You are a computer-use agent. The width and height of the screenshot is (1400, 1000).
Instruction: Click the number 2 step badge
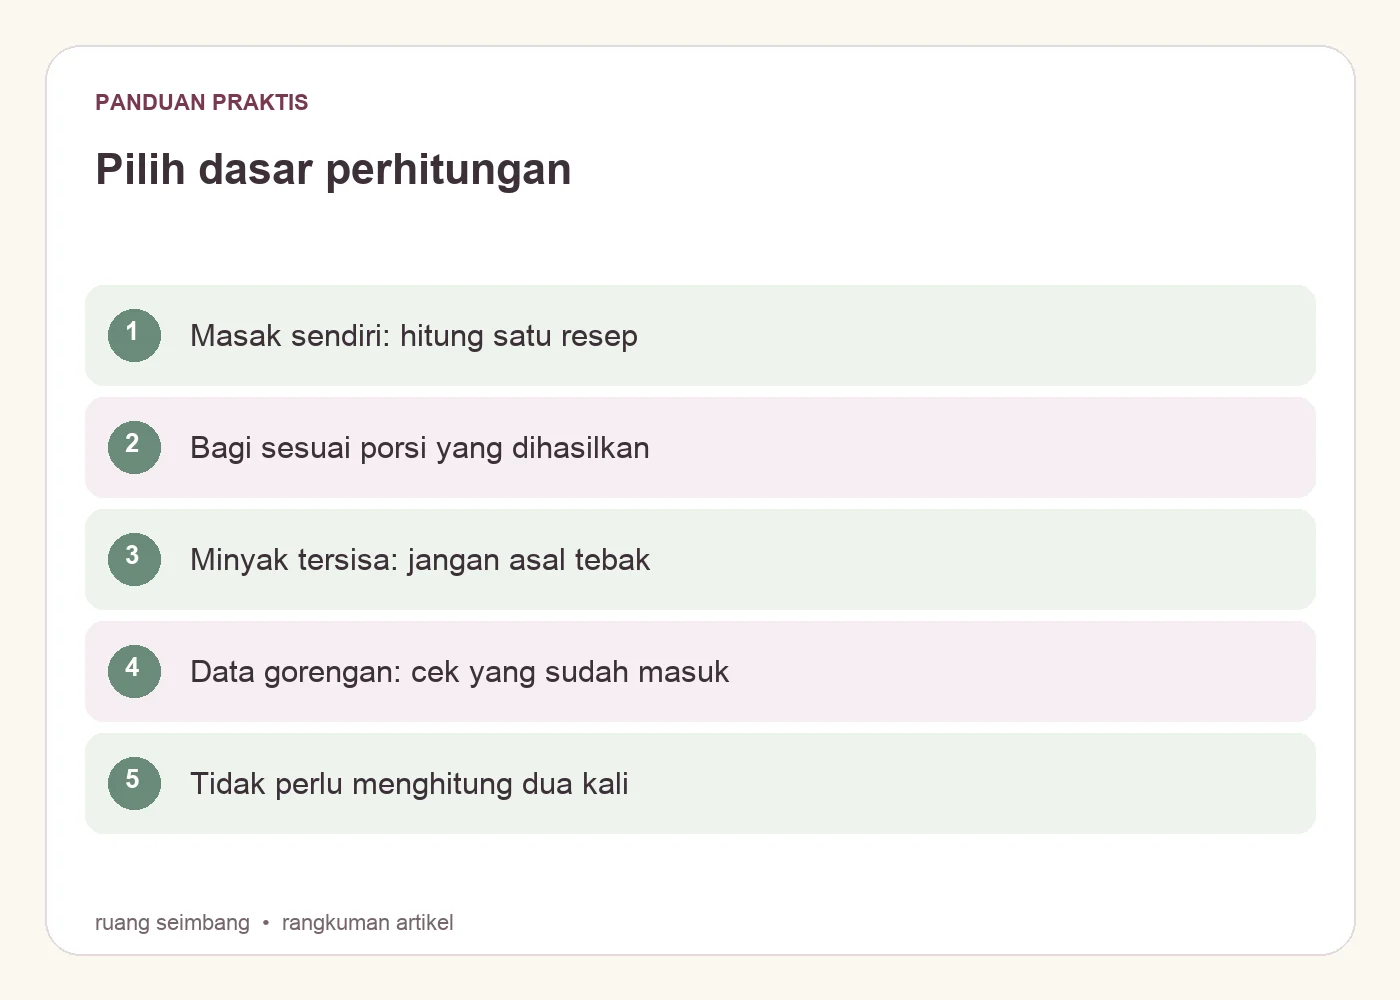134,447
